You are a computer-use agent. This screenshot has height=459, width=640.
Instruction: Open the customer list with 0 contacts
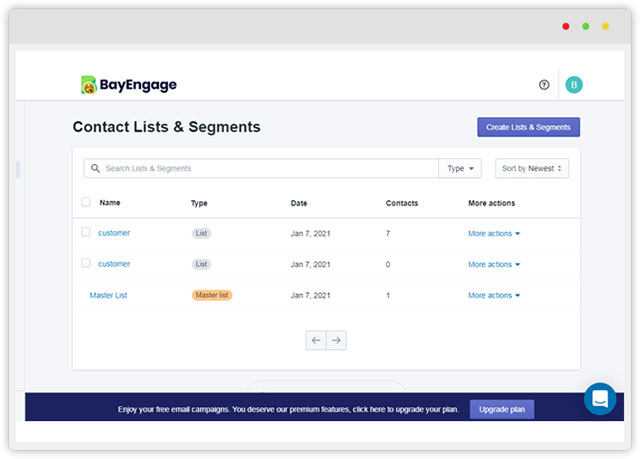[x=114, y=264]
